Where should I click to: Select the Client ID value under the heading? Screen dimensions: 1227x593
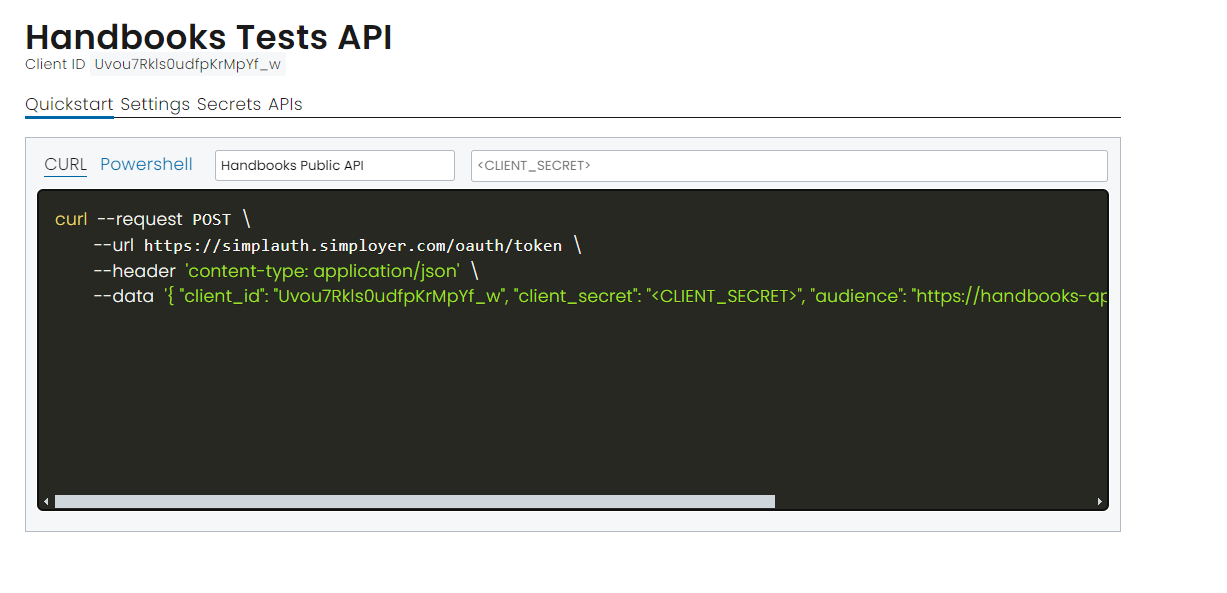188,65
